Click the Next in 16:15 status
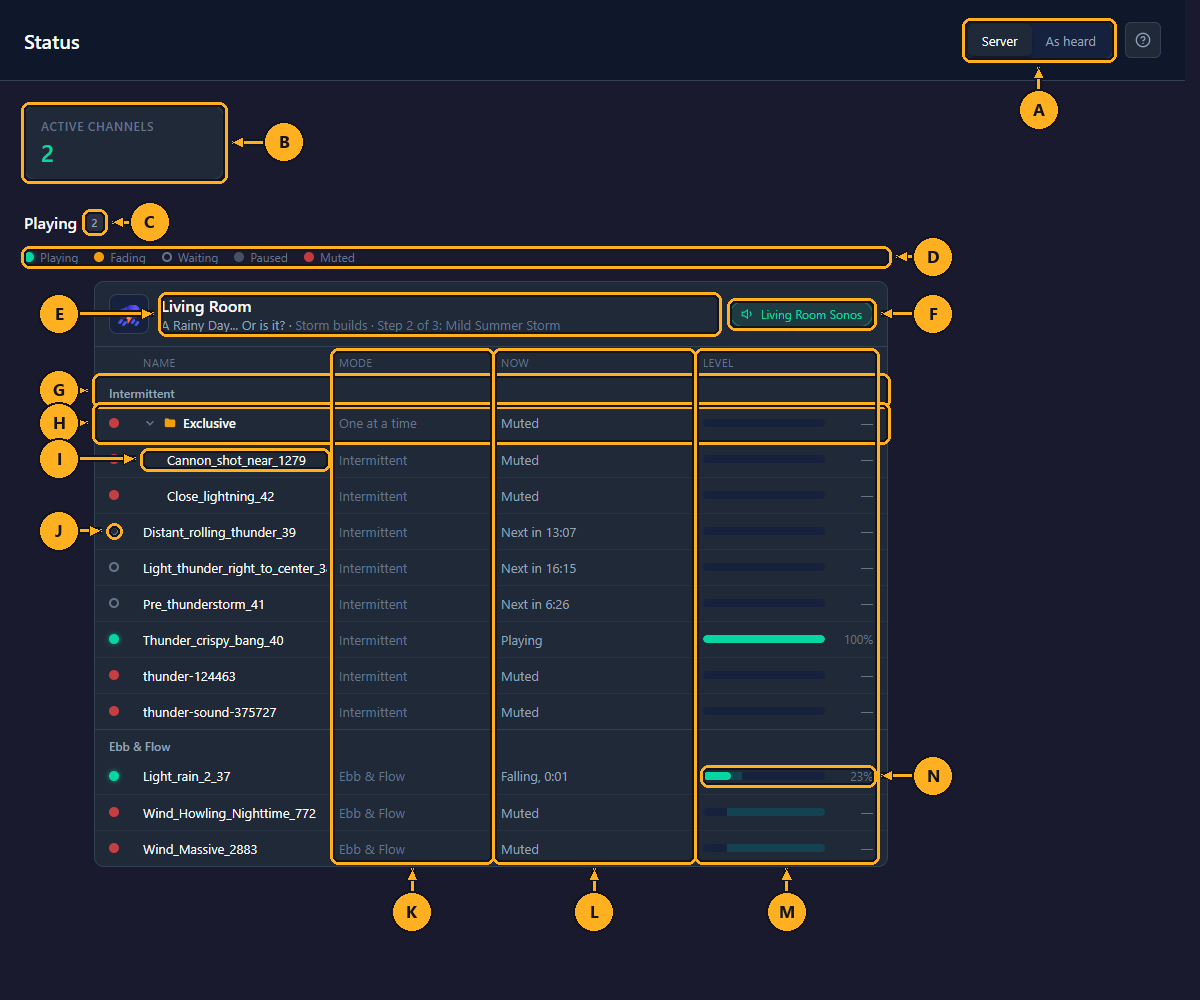The image size is (1200, 1000). pyautogui.click(x=538, y=568)
